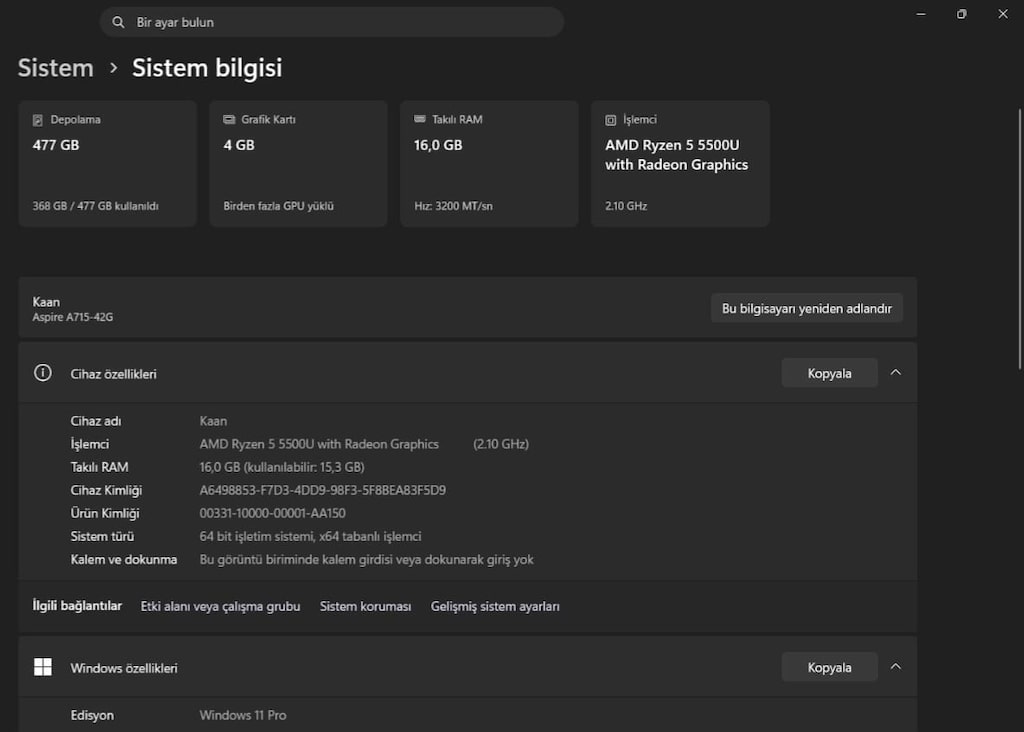Image resolution: width=1024 pixels, height=732 pixels.
Task: Click the search magnifier icon
Action: pyautogui.click(x=118, y=22)
